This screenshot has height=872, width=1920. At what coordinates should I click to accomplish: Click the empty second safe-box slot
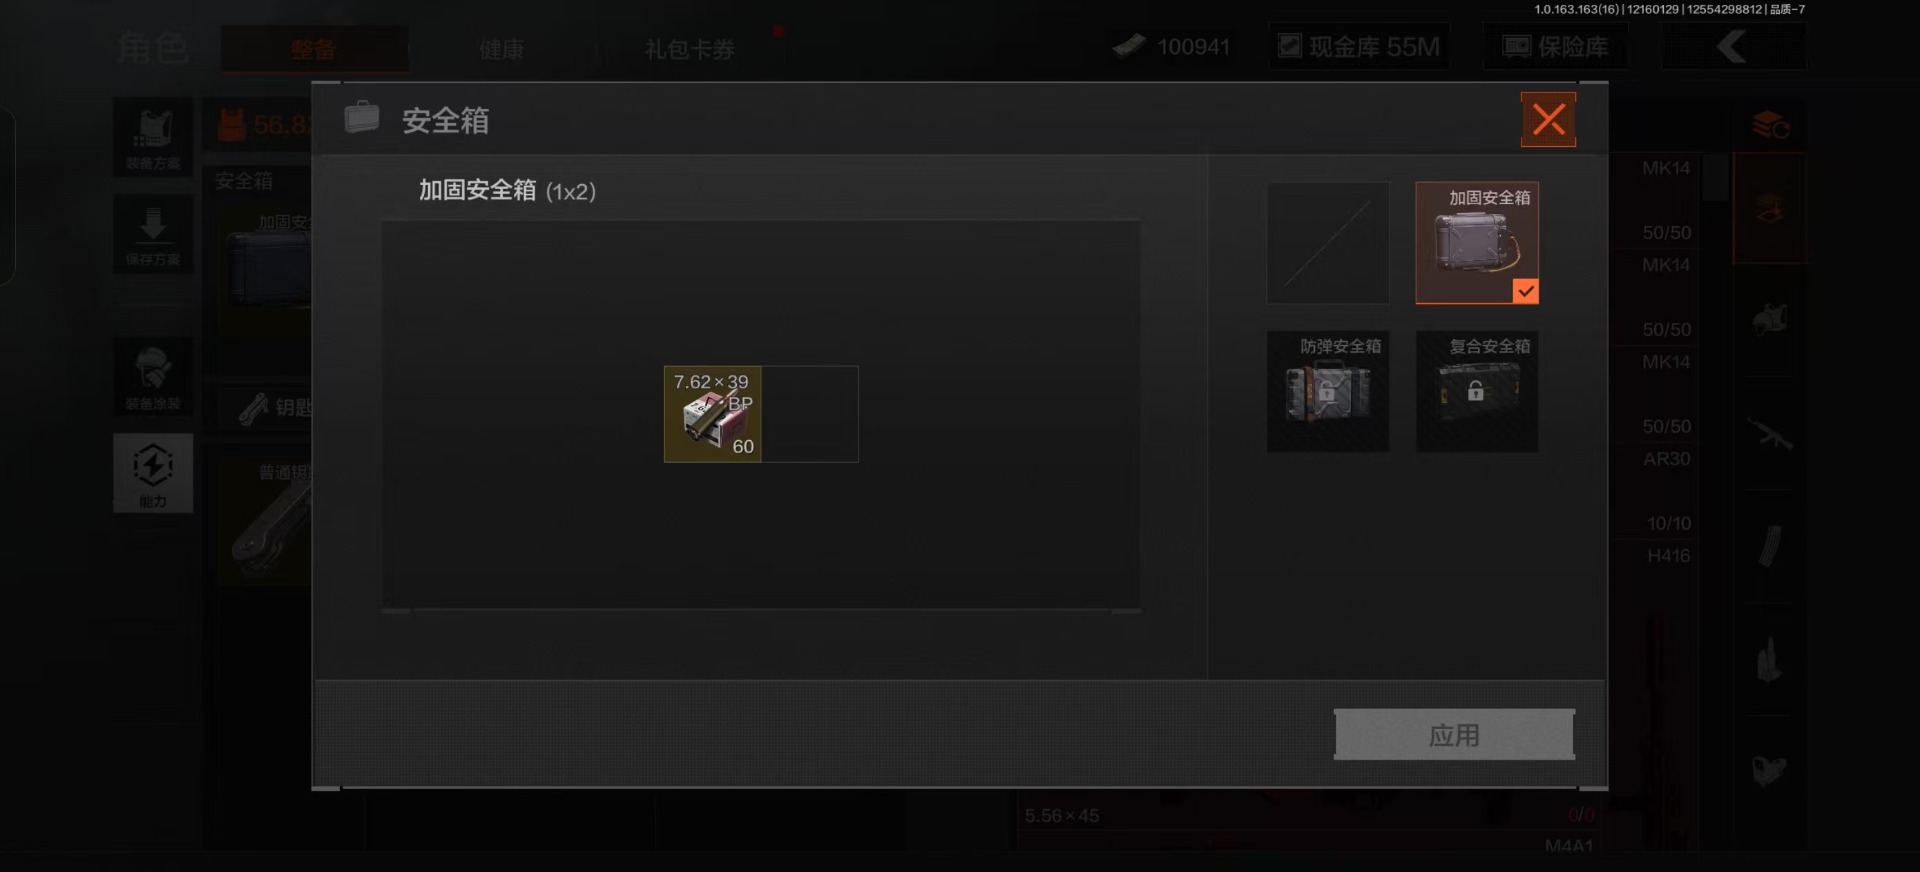click(x=810, y=414)
